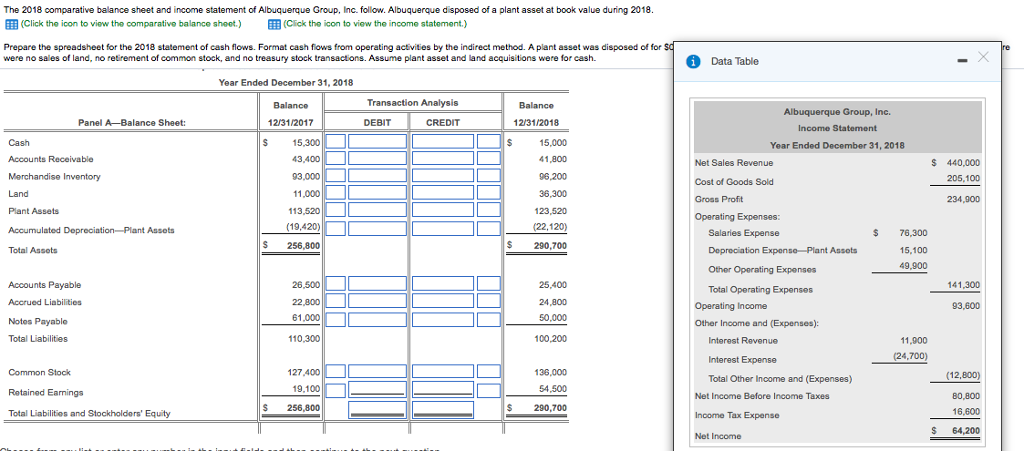Select Plant Assets debit amount field
The image size is (1024, 451).
point(378,210)
